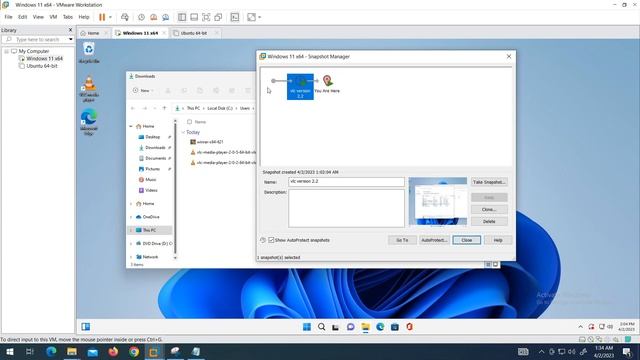640x360 pixels.
Task: Open the Help menu
Action: (x=84, y=17)
